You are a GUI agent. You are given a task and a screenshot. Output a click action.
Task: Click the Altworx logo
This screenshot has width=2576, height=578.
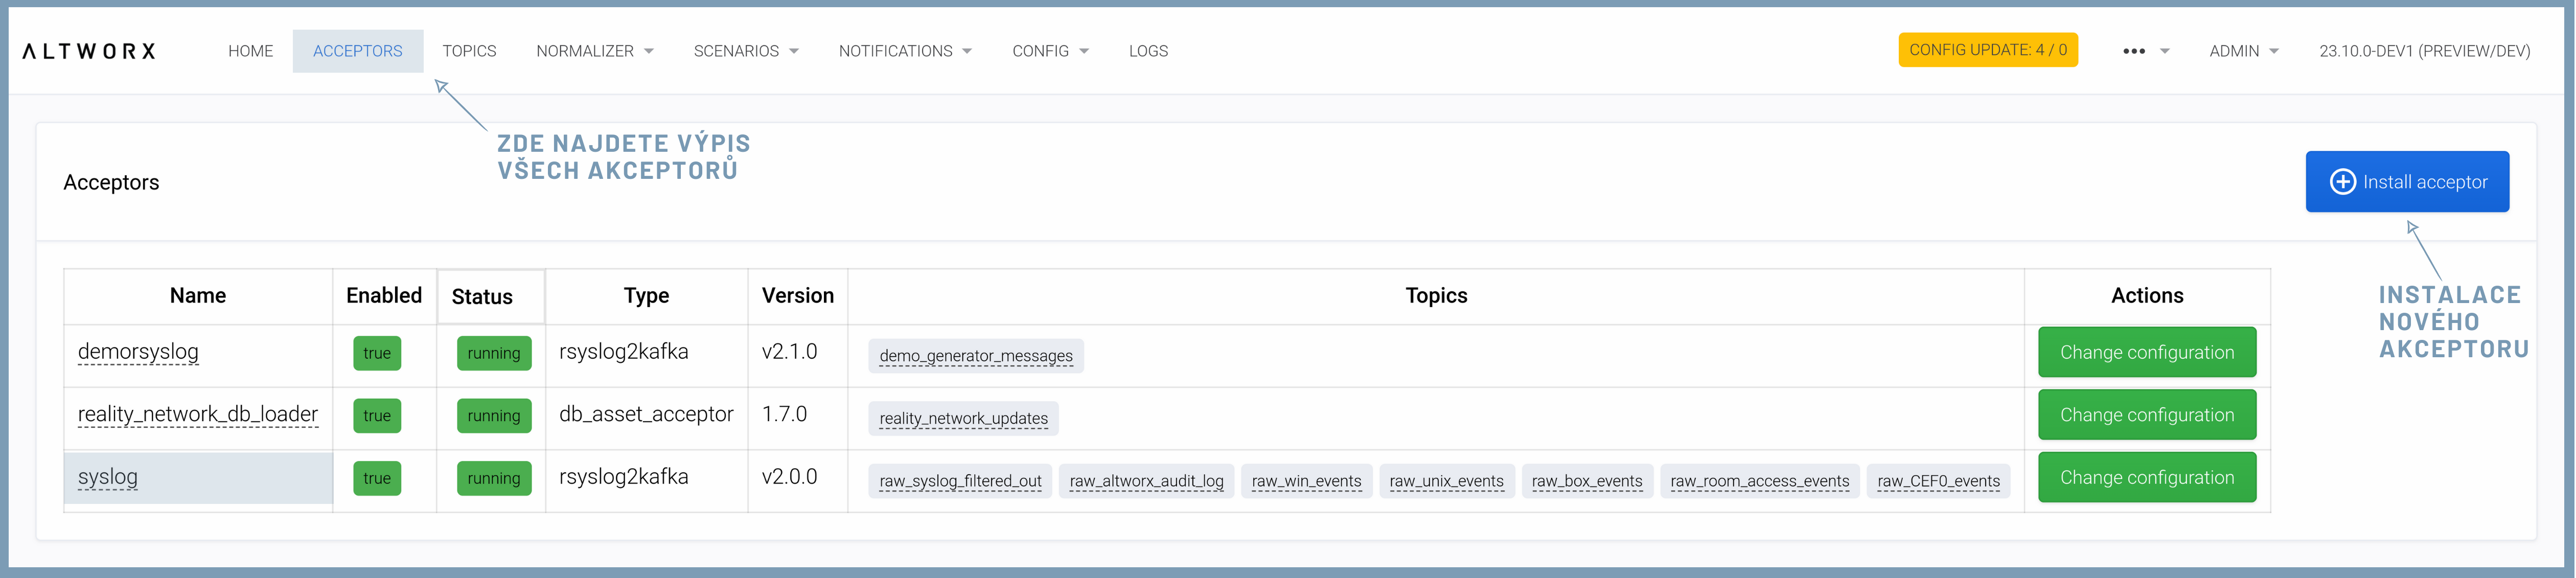pos(89,51)
